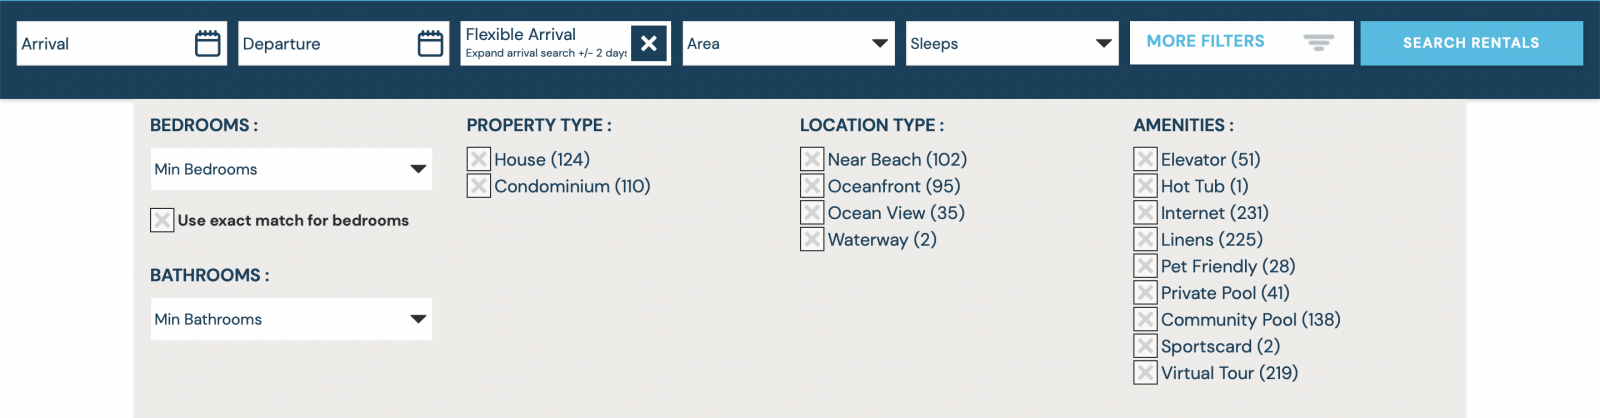The width and height of the screenshot is (1600, 418).
Task: Check the Condominium property type filter
Action: click(x=479, y=186)
